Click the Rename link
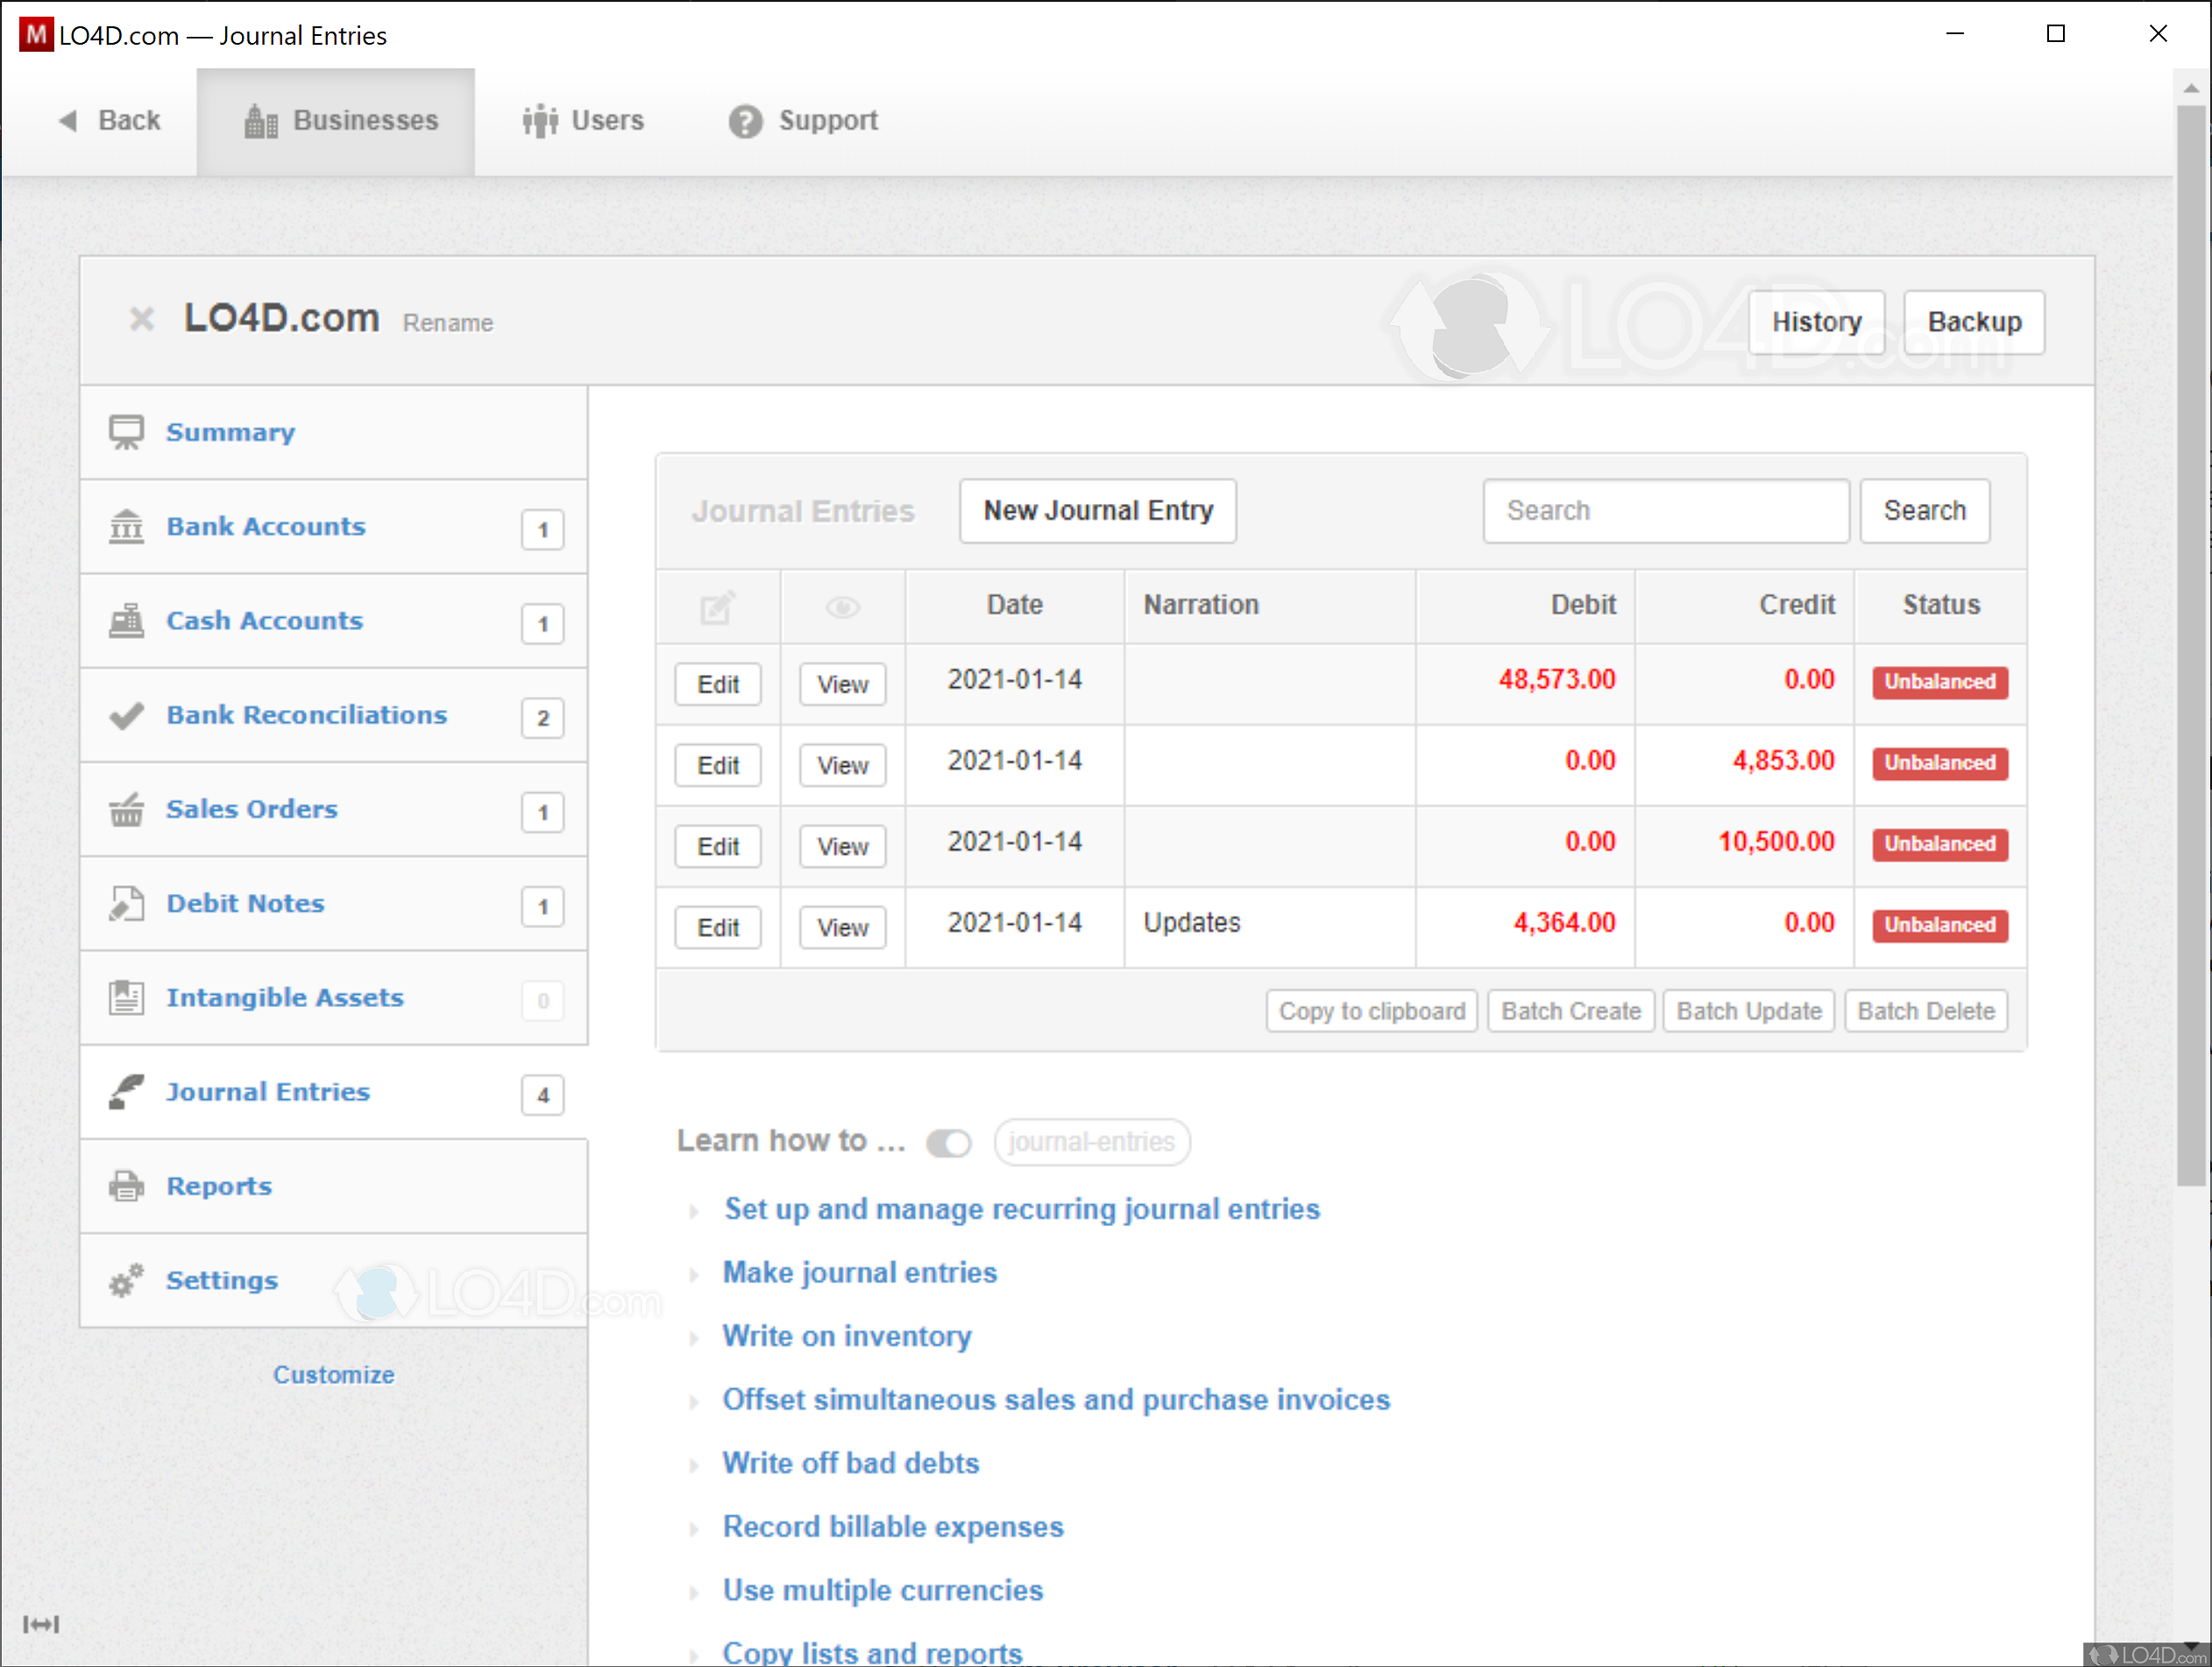The height and width of the screenshot is (1667, 2212). [x=448, y=323]
